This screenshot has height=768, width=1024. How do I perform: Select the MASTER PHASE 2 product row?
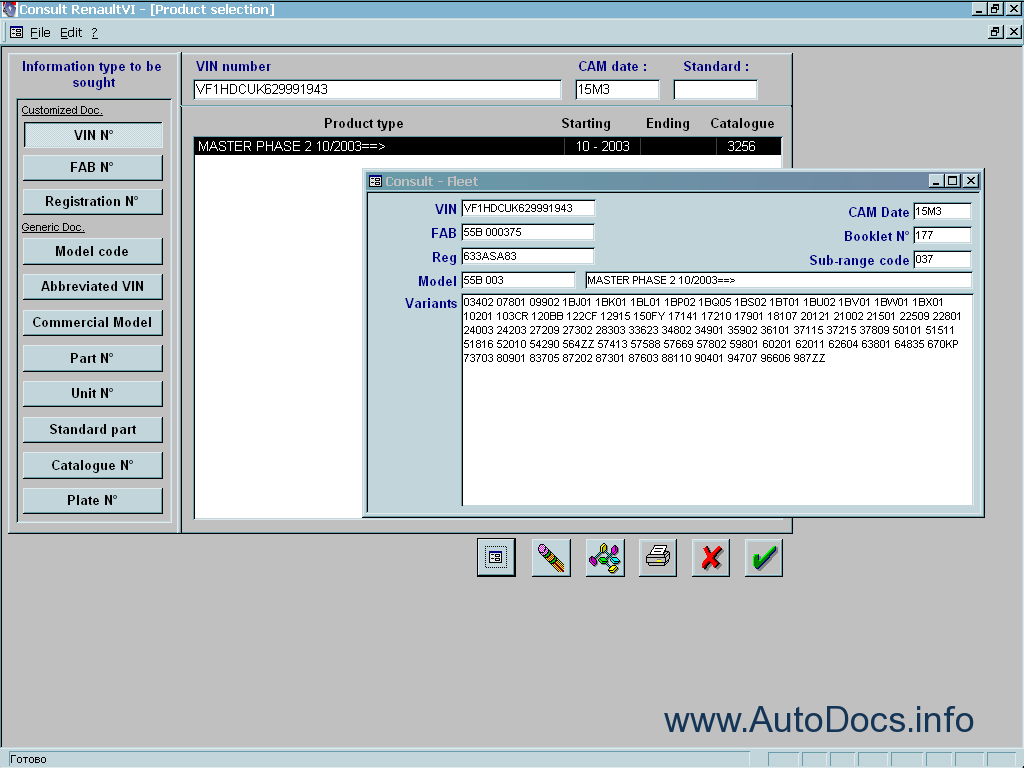(x=488, y=146)
